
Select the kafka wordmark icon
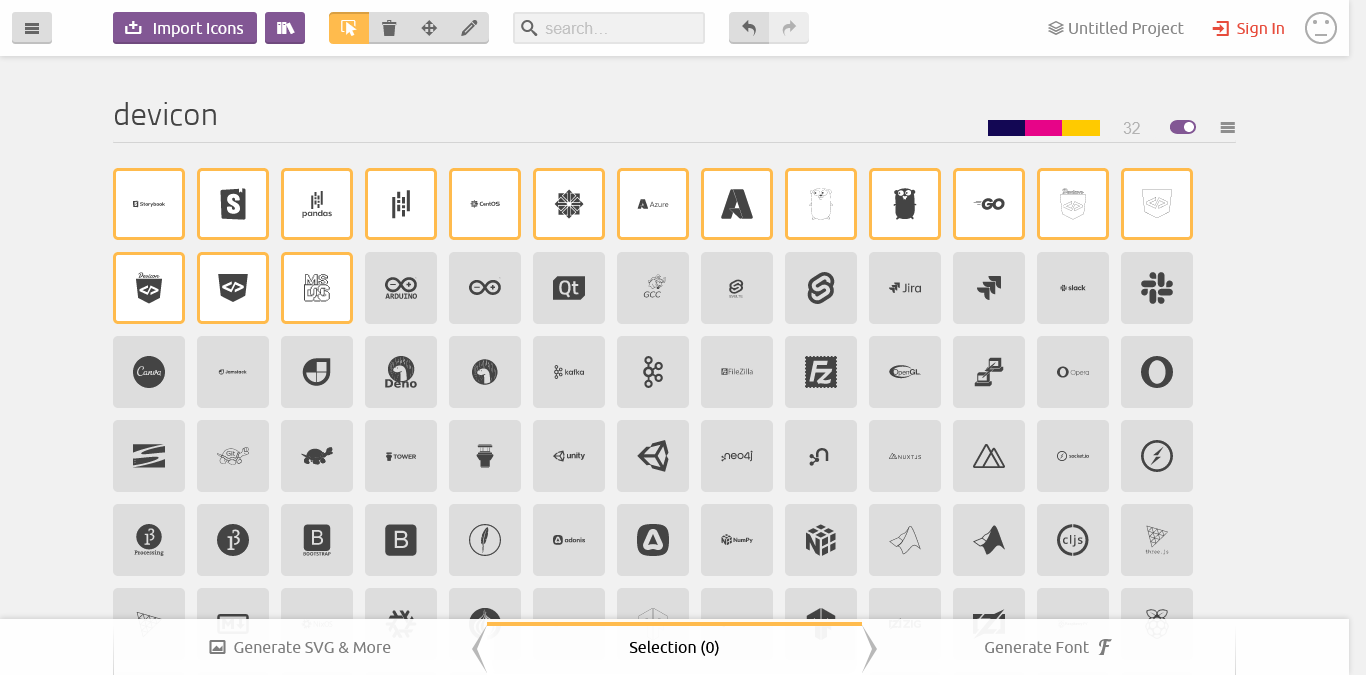tap(569, 372)
